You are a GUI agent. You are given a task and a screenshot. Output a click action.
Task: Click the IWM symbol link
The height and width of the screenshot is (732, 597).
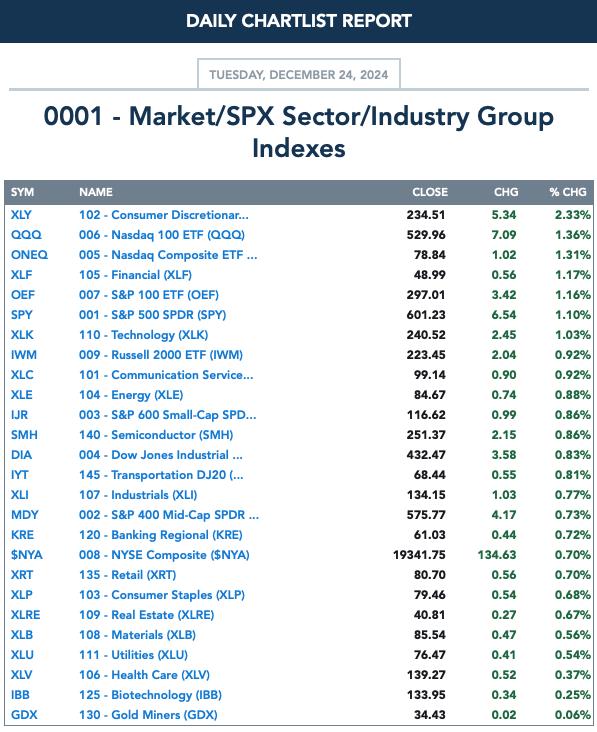24,355
